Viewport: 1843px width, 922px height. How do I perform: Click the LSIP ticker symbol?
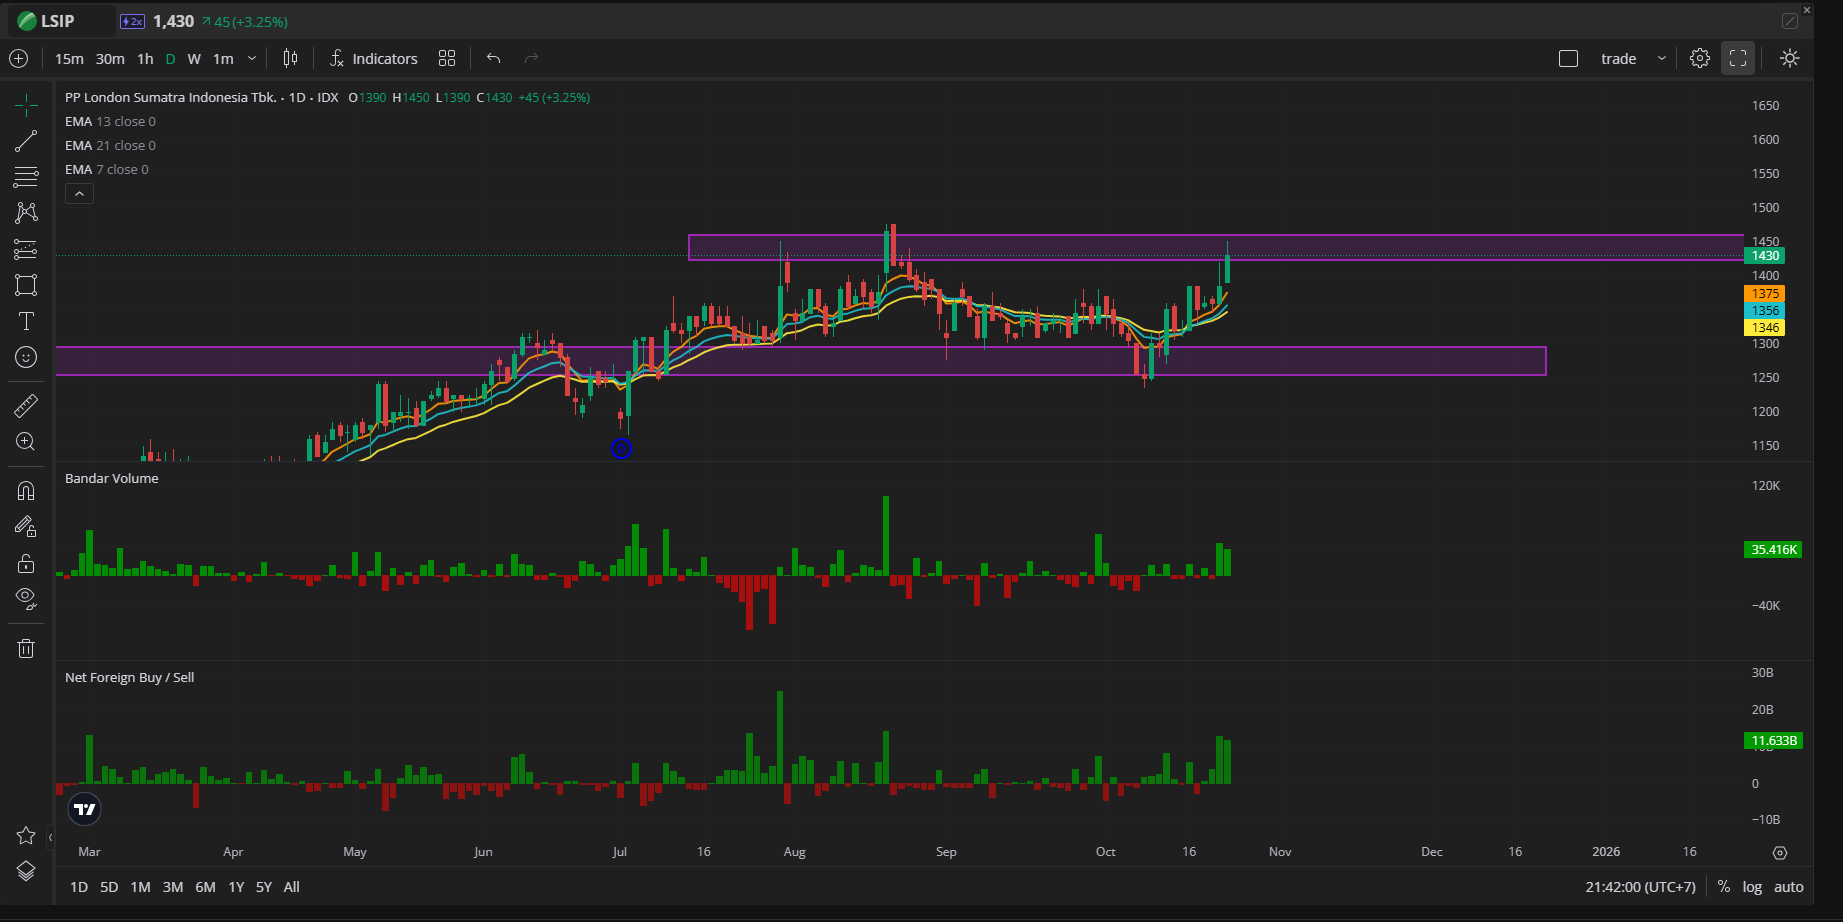[57, 21]
